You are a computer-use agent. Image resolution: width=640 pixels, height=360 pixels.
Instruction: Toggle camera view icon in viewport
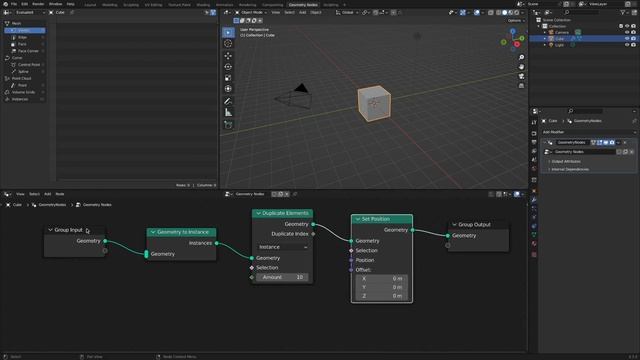point(521,76)
